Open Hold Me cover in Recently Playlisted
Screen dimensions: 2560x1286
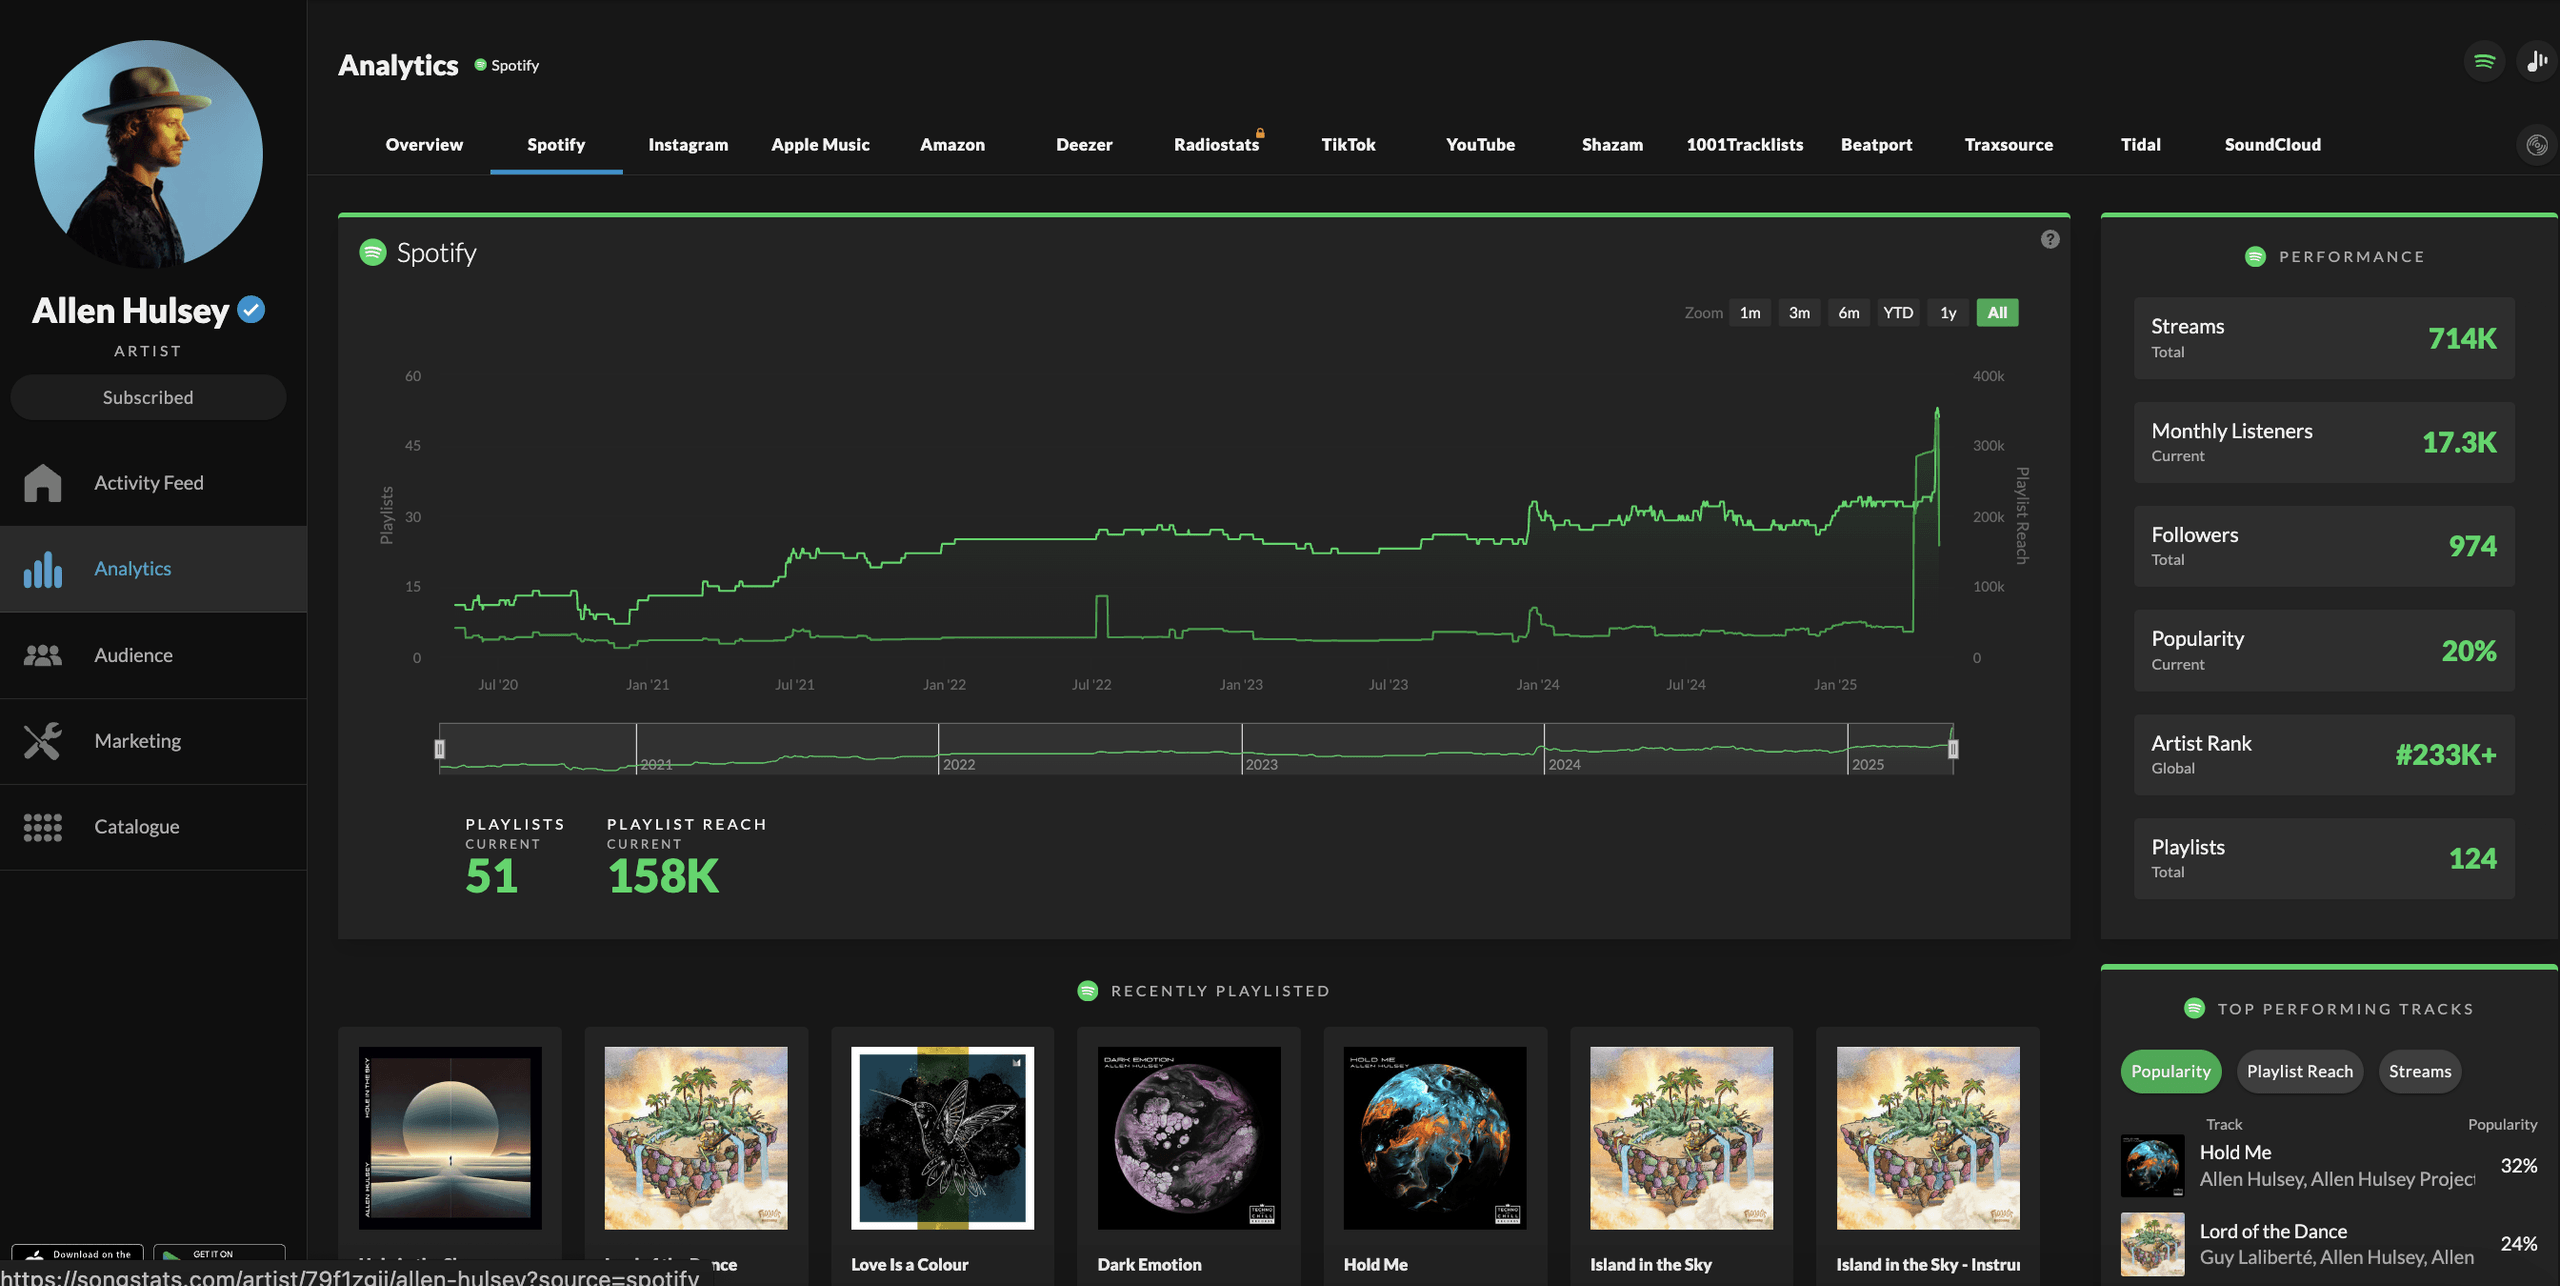pyautogui.click(x=1435, y=1138)
